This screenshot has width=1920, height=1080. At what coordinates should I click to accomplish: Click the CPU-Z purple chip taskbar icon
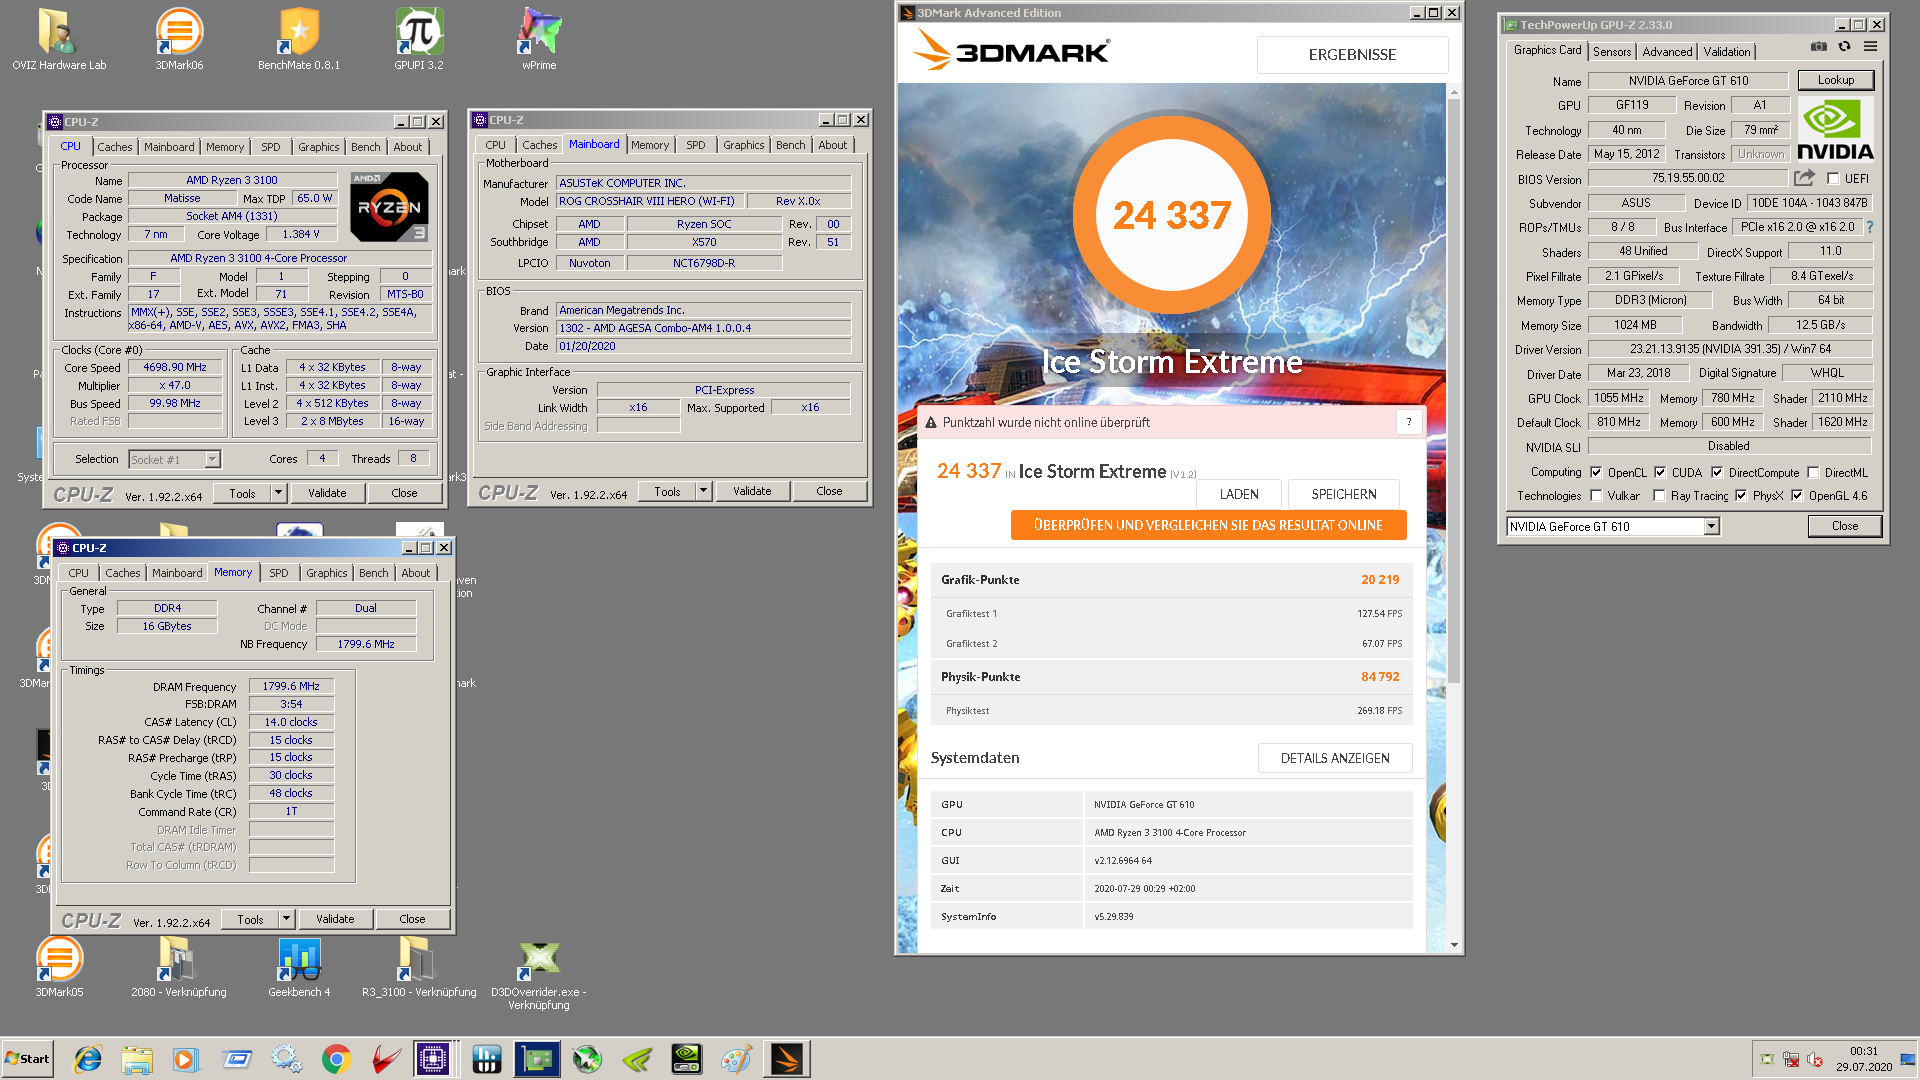433,1059
